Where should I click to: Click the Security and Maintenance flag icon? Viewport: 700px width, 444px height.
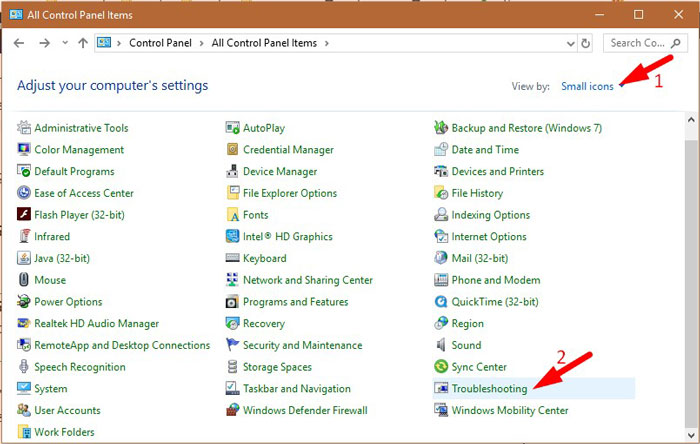pos(232,345)
